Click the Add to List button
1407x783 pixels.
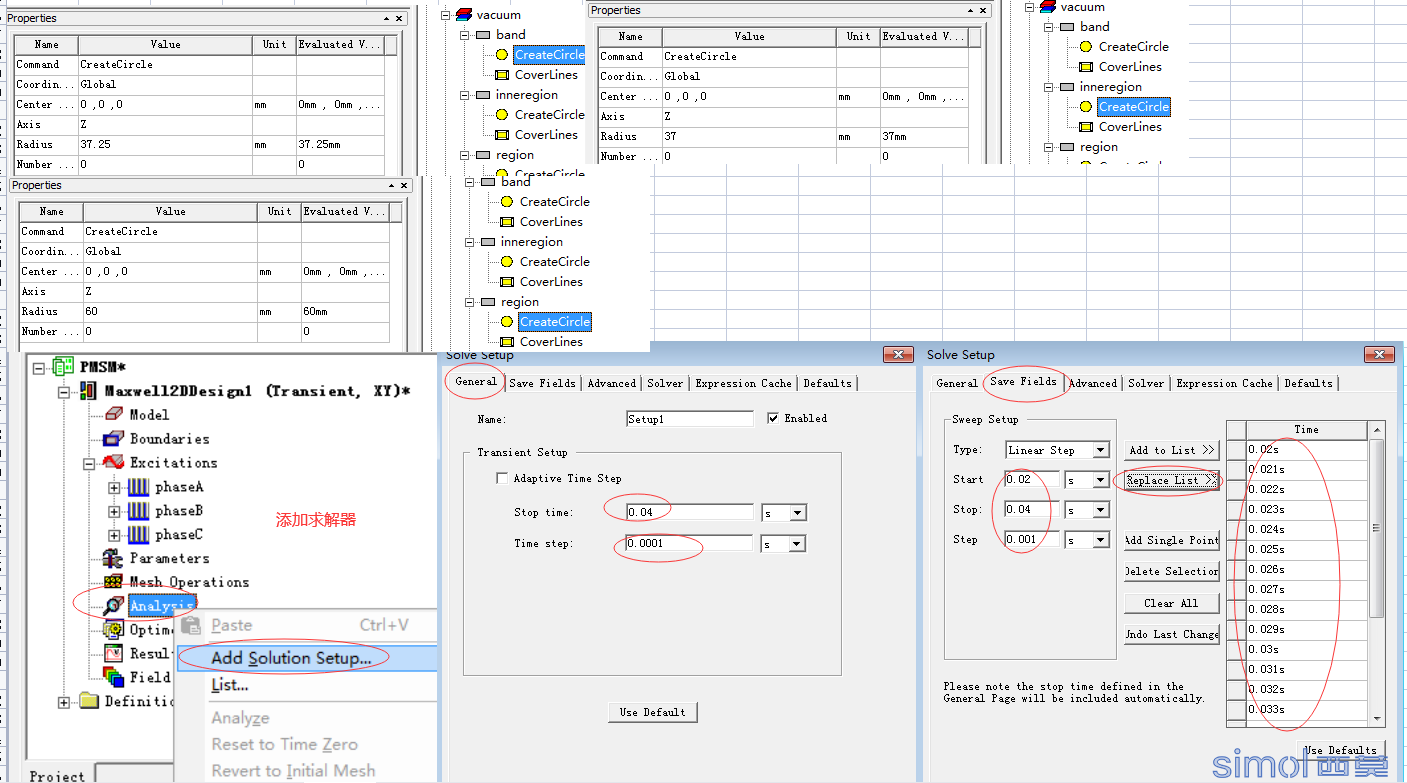pos(1171,450)
